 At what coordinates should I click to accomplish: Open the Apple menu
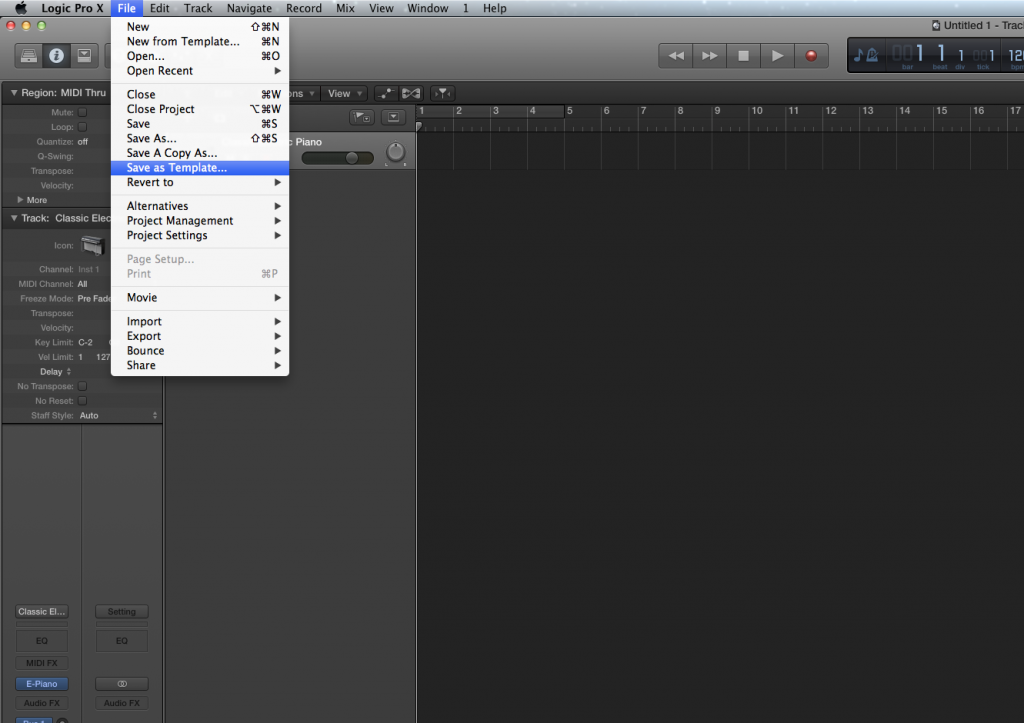tap(21, 8)
